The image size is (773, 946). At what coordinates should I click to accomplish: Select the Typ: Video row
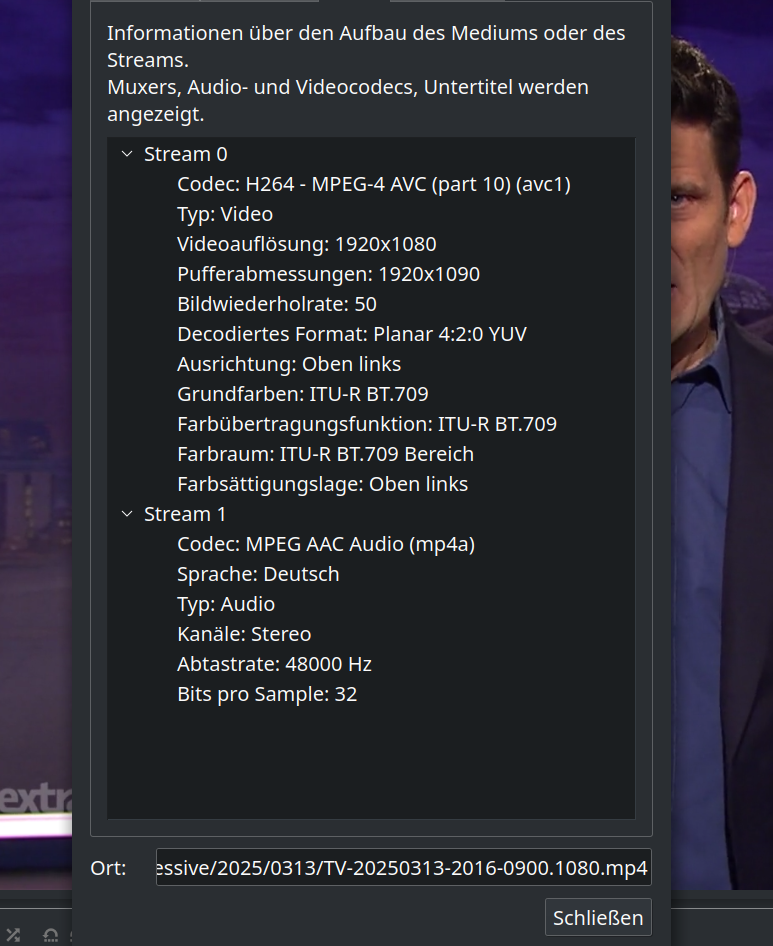click(x=225, y=214)
